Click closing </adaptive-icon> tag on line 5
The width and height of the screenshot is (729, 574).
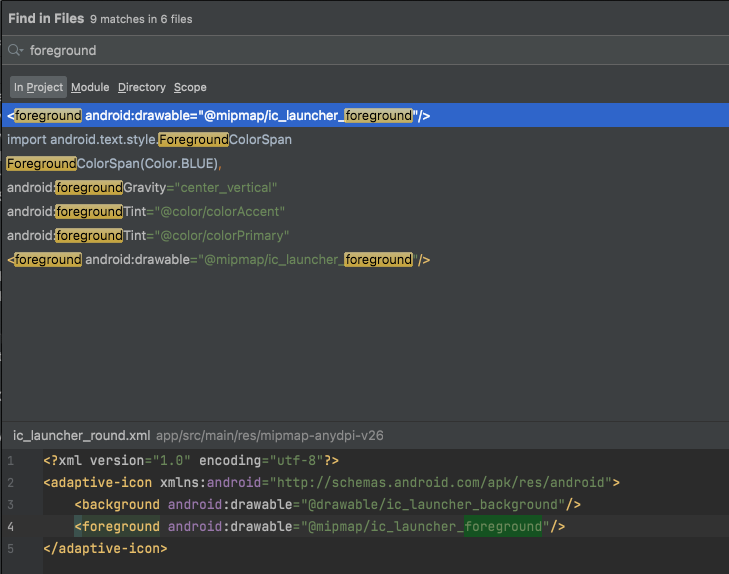pyautogui.click(x=105, y=548)
